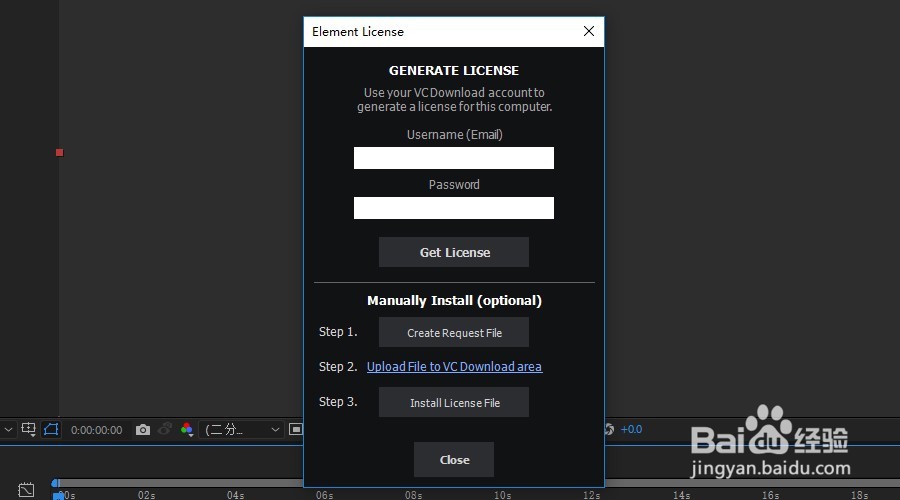Viewport: 900px width, 500px height.
Task: Open Upload File to VC Download area link
Action: pyautogui.click(x=454, y=366)
